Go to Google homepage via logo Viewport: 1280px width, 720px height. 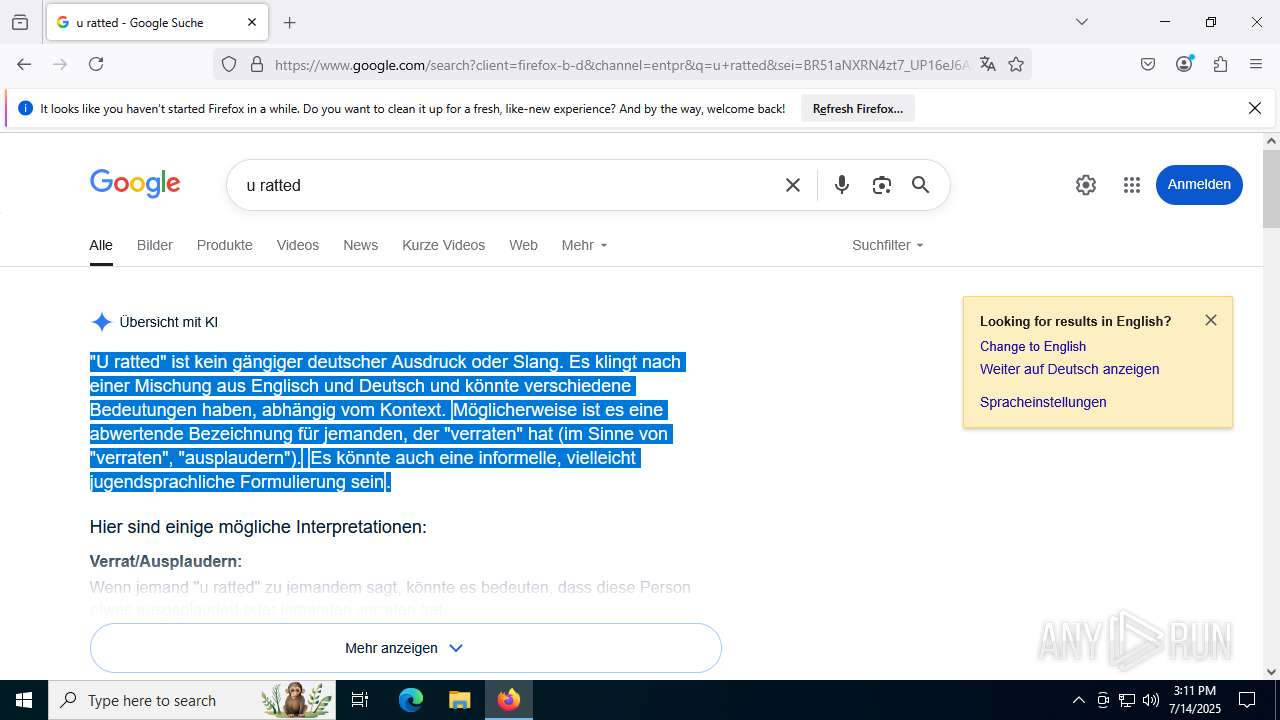(135, 184)
